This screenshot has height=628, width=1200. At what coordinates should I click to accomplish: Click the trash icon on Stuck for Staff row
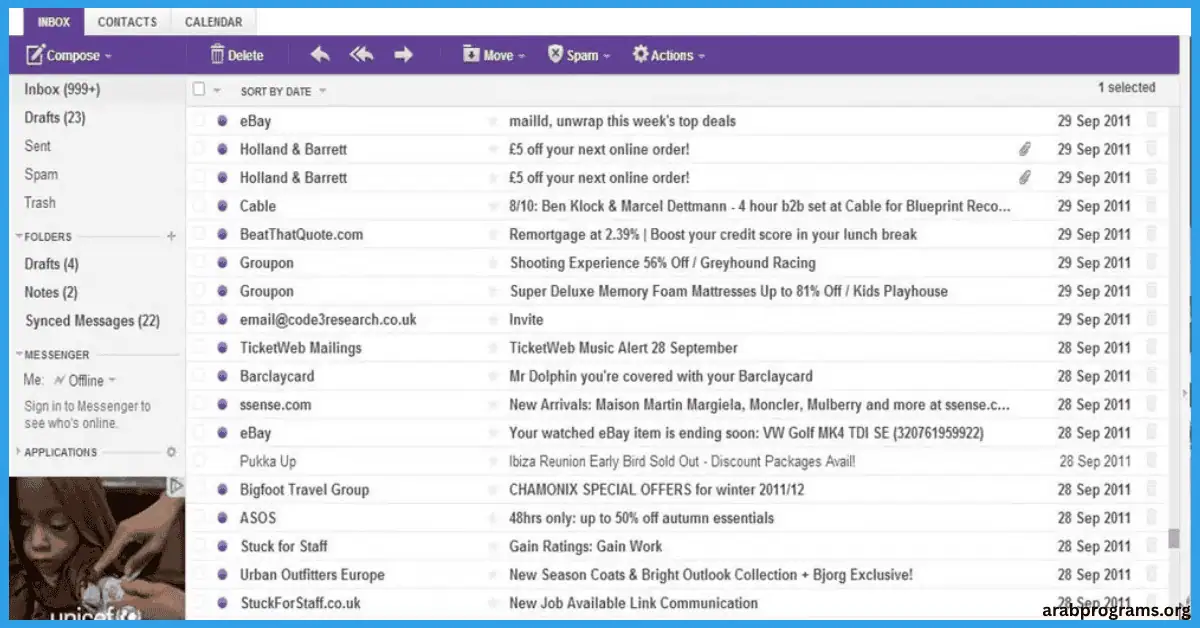[x=1151, y=546]
